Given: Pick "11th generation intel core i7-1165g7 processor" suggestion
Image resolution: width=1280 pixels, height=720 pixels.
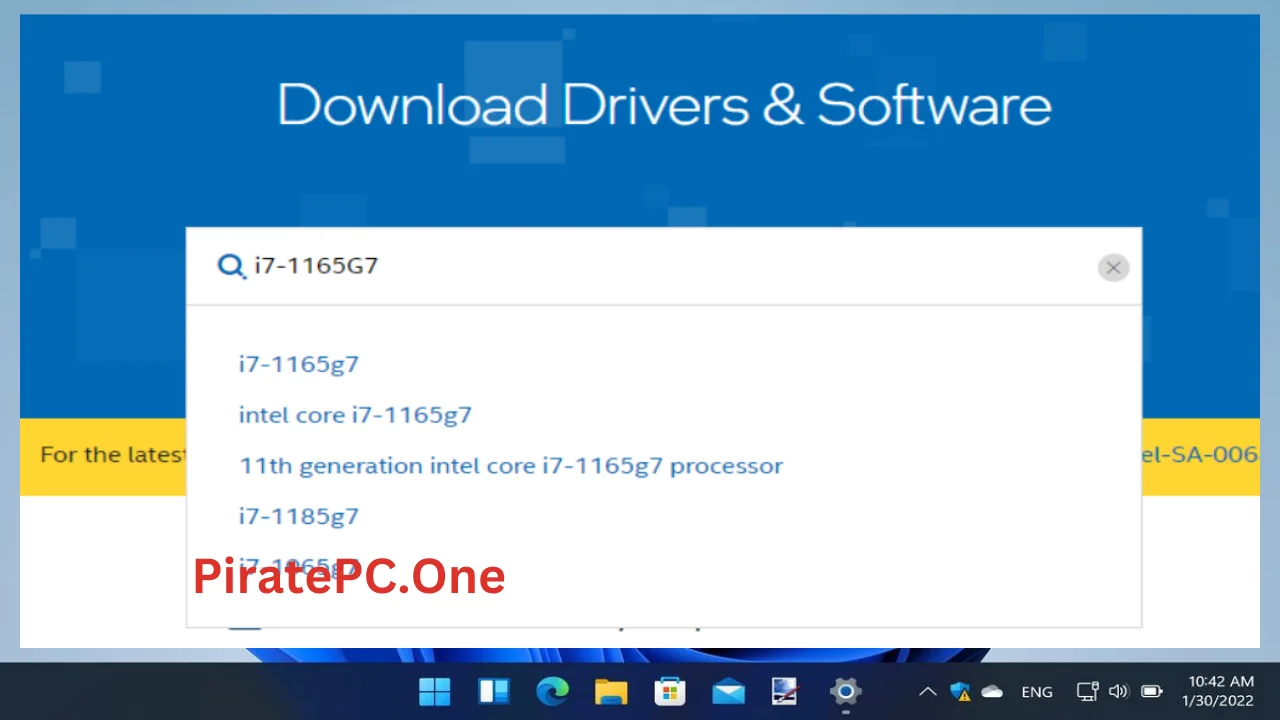Looking at the screenshot, I should 511,466.
